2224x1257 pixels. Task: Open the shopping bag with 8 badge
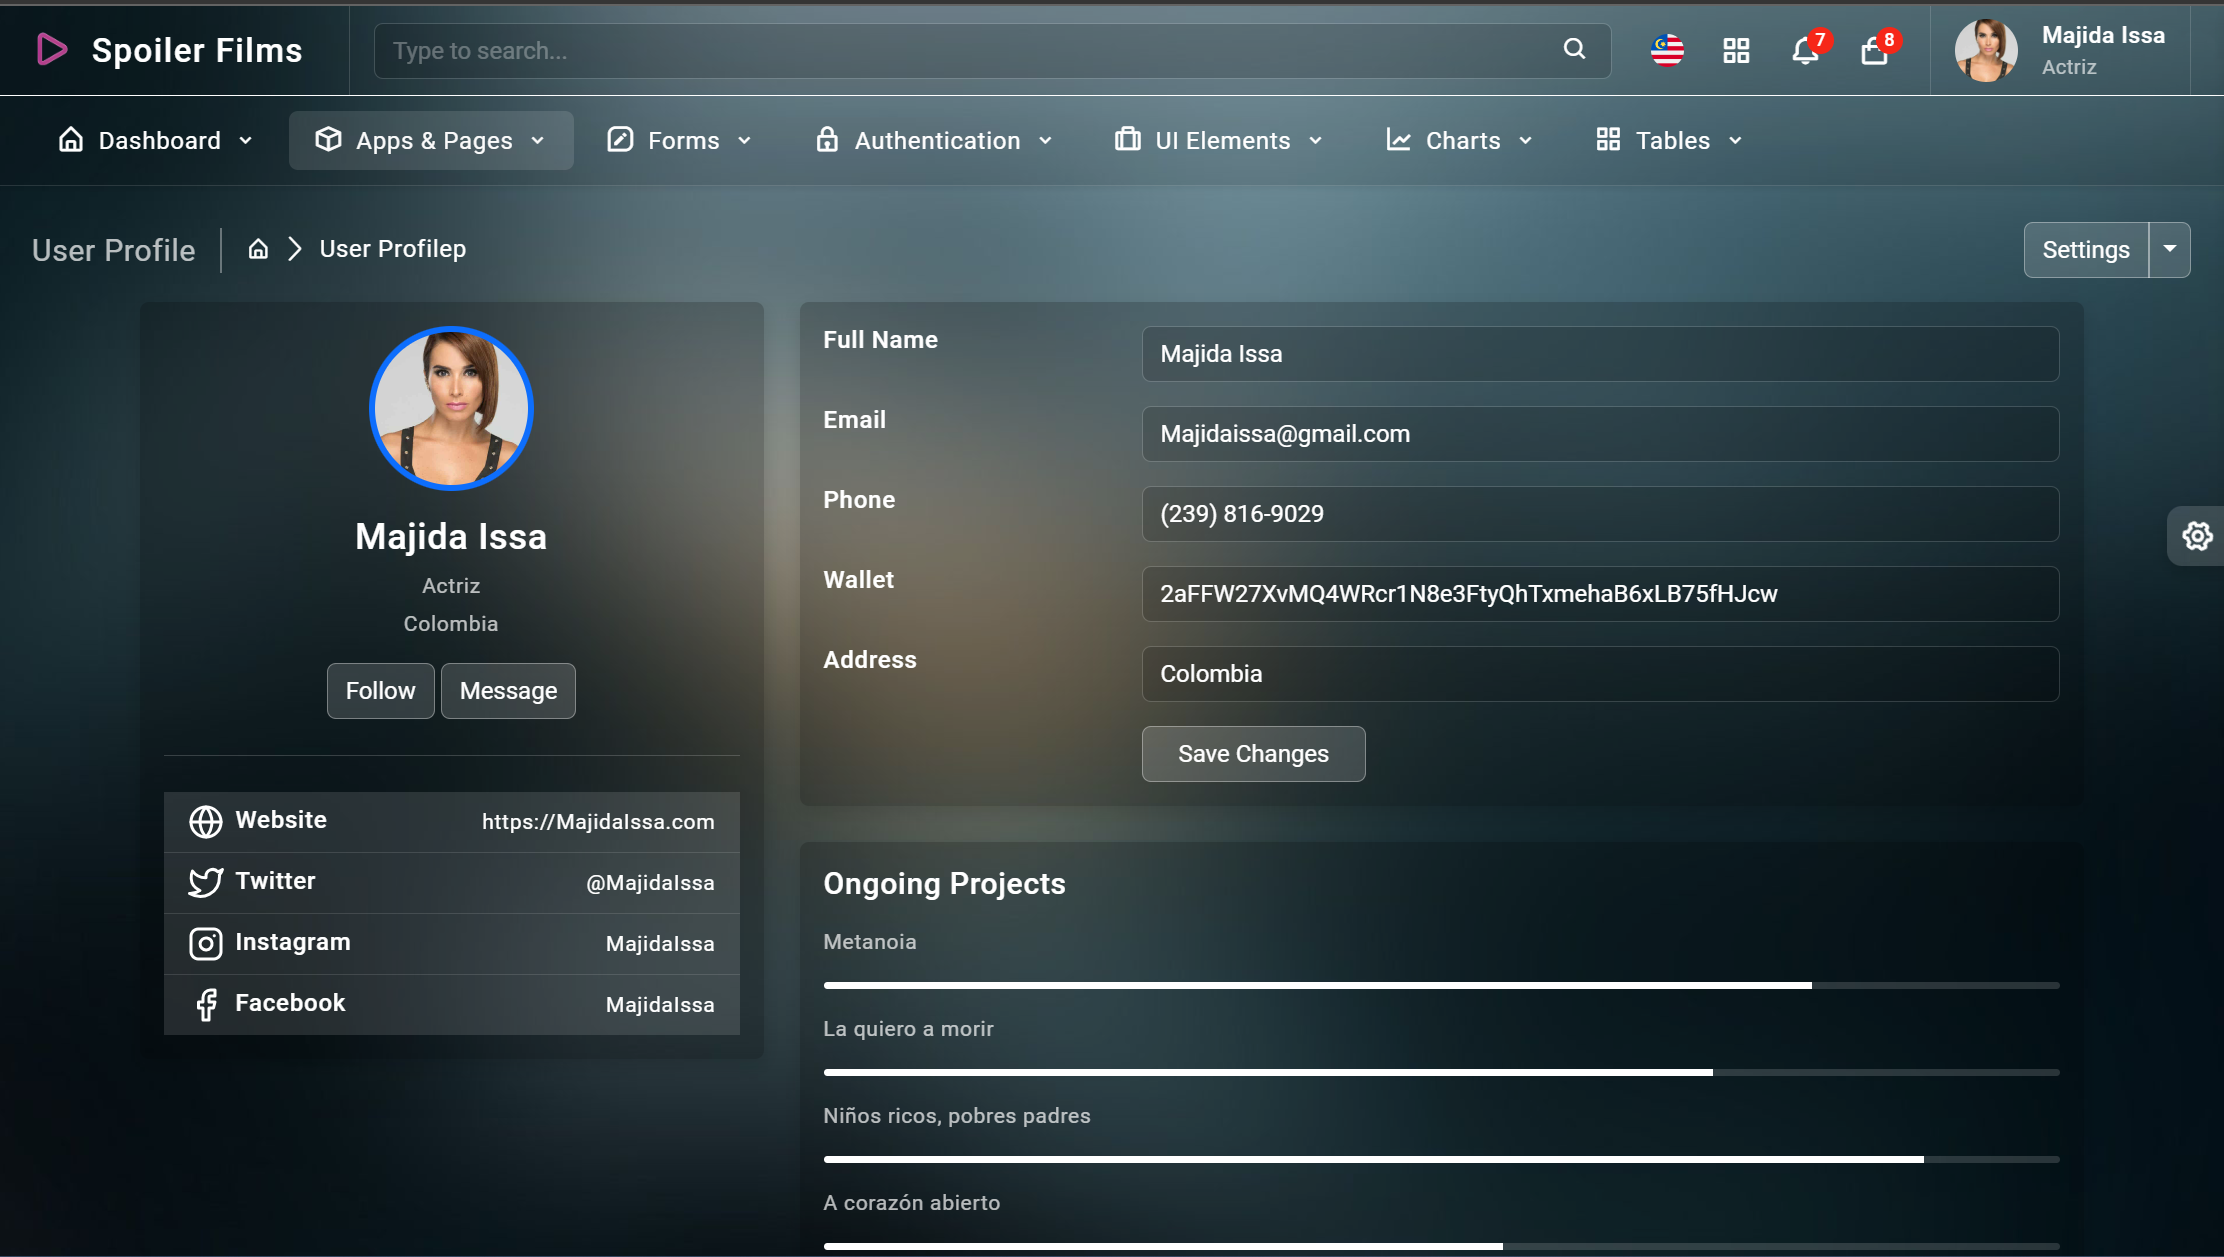click(x=1874, y=50)
